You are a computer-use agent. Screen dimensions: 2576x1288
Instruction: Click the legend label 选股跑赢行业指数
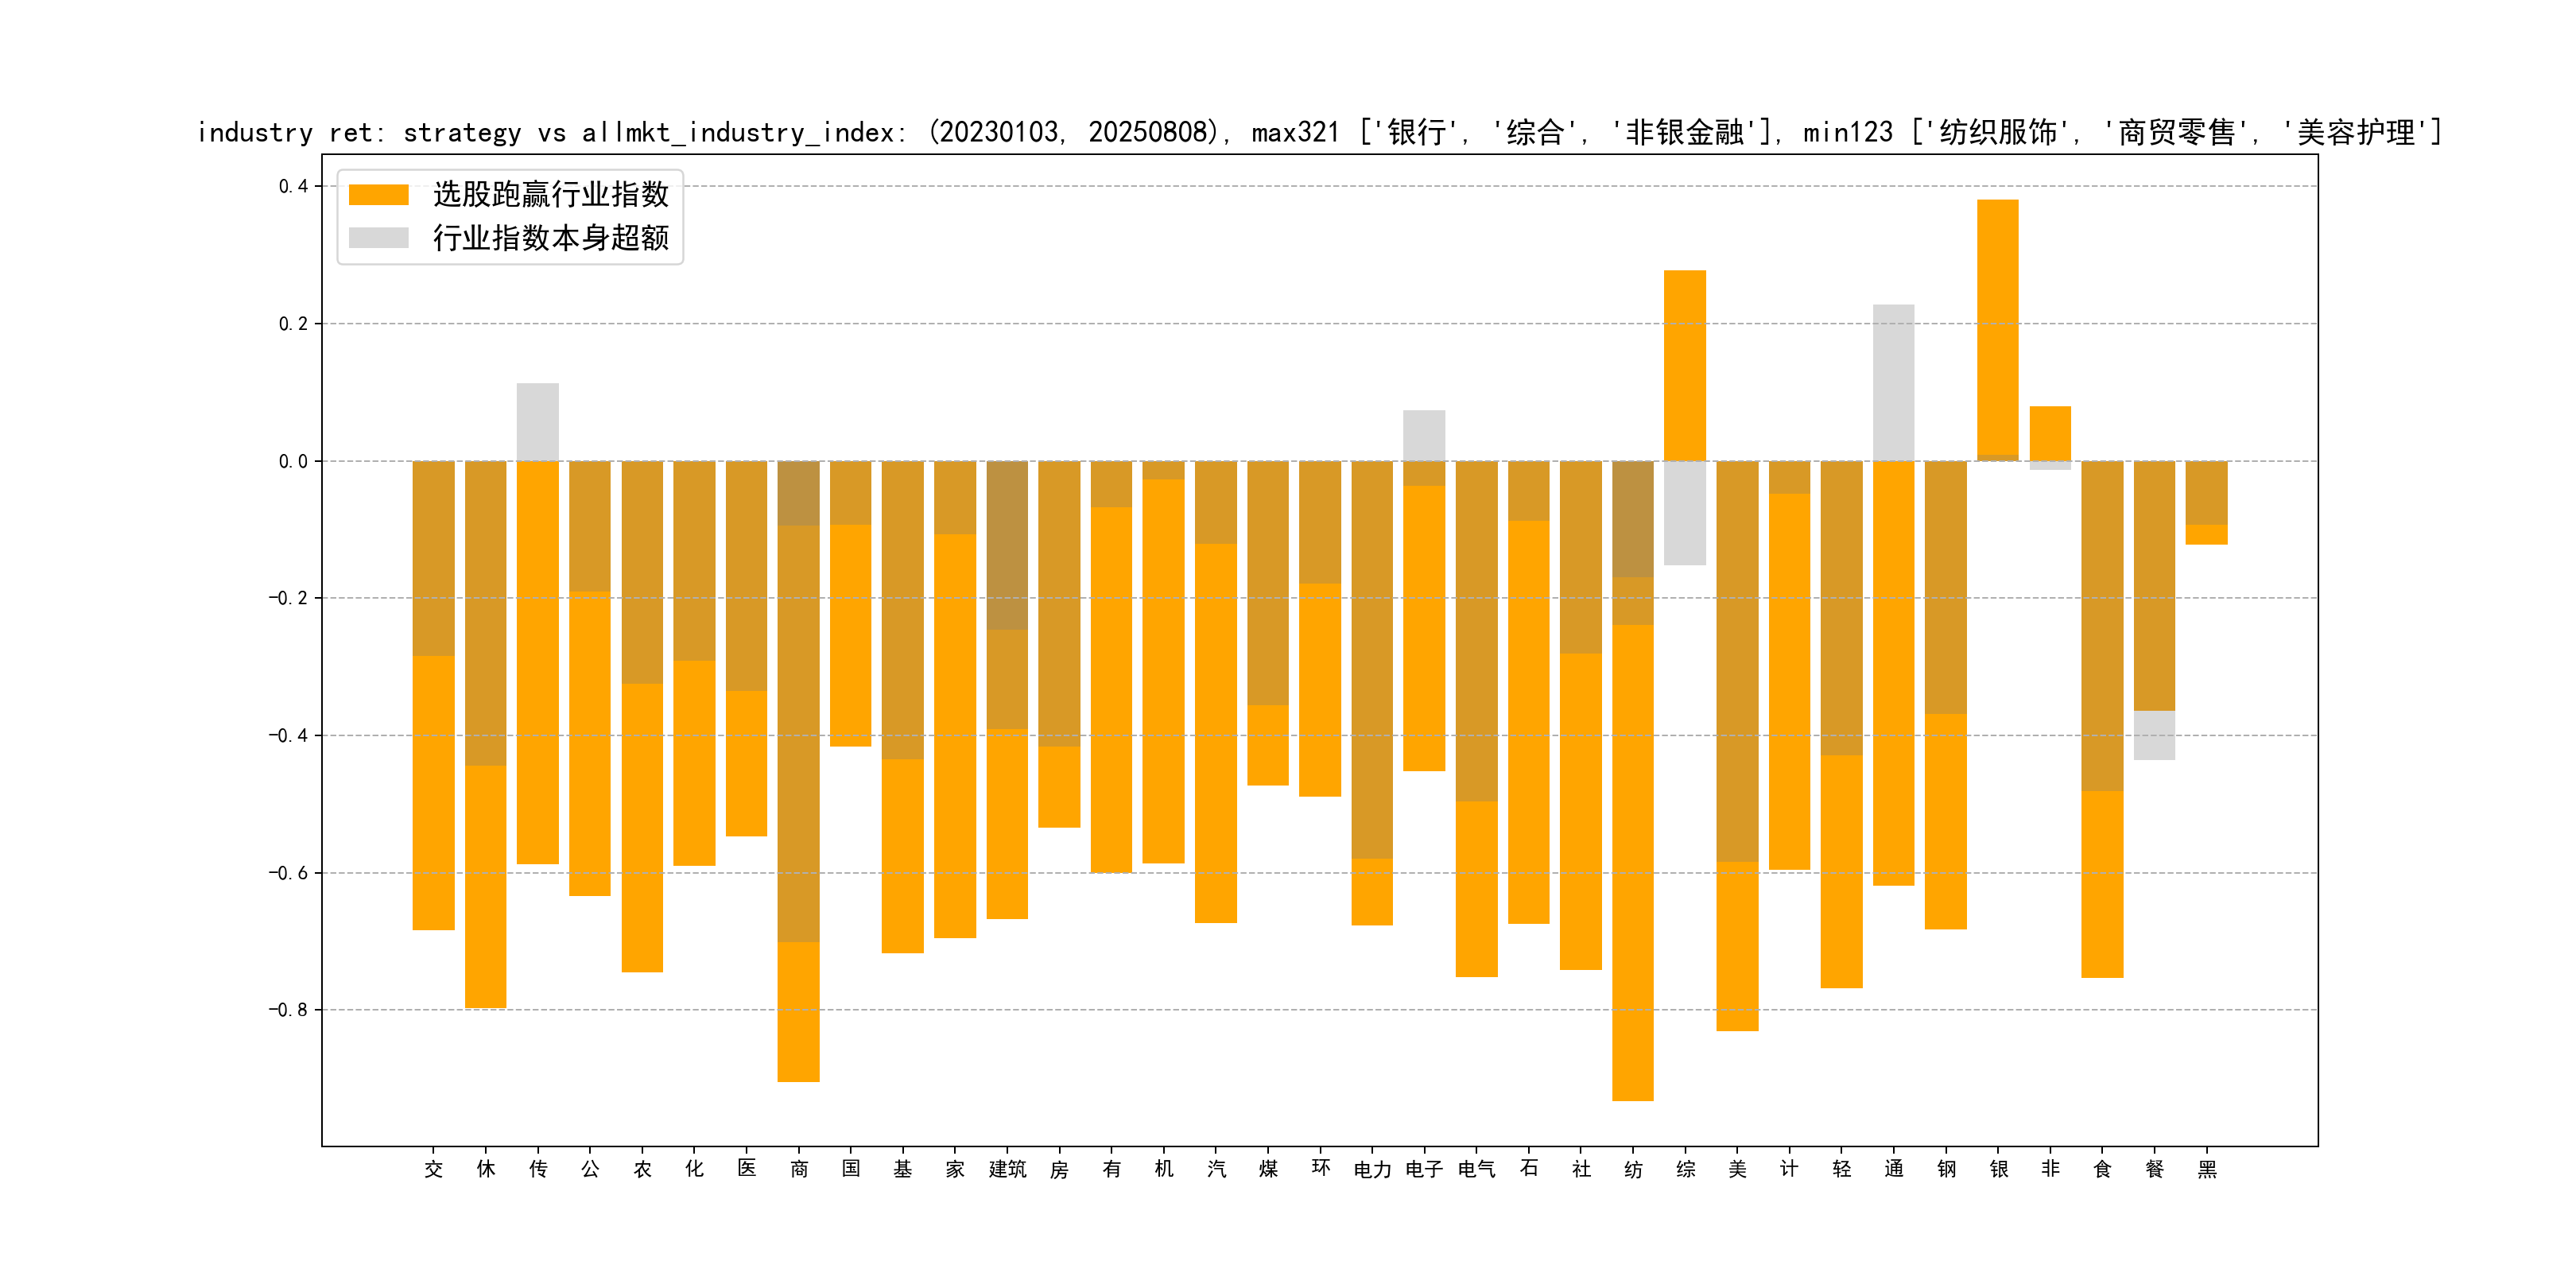(550, 194)
